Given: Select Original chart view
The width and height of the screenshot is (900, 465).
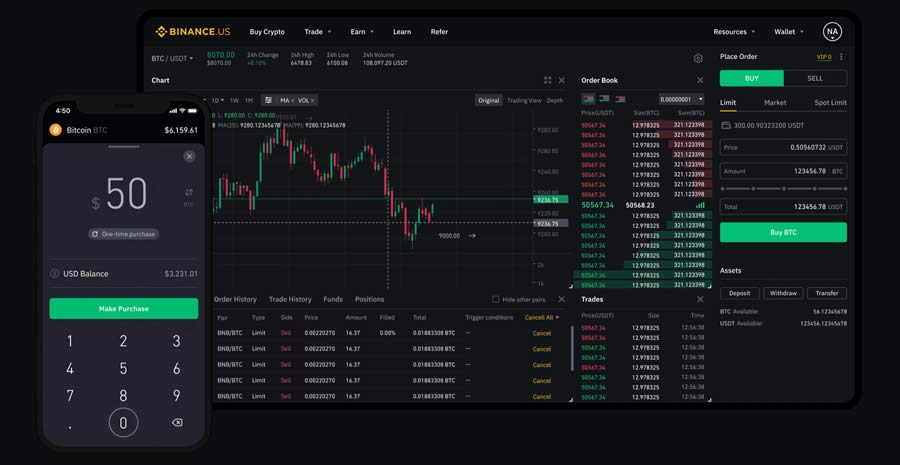Looking at the screenshot, I should (488, 100).
